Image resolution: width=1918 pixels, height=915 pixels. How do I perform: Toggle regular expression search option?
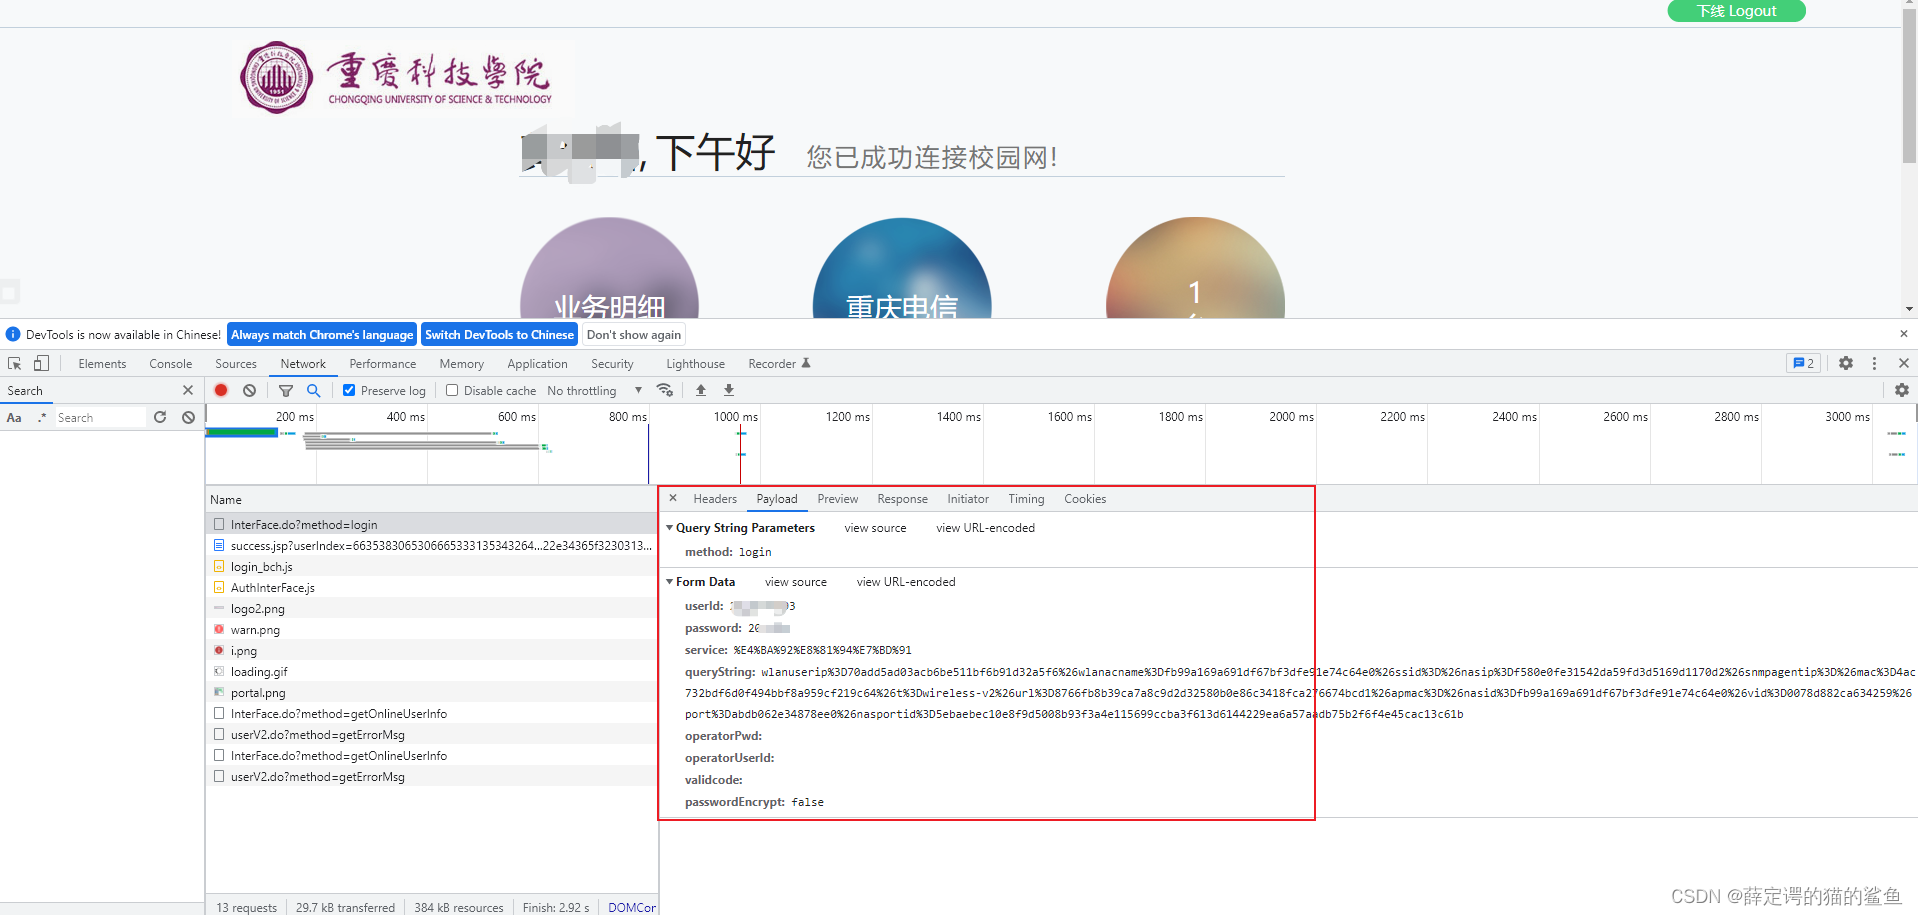42,418
